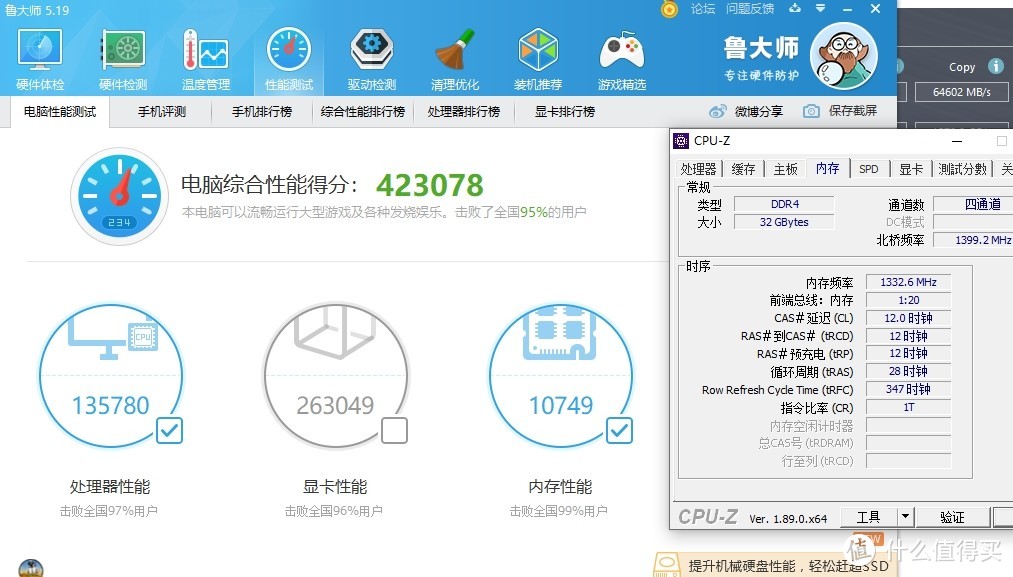Open CPU-Z 显卡 tab
Image resolution: width=1013 pixels, height=577 pixels.
[x=911, y=169]
